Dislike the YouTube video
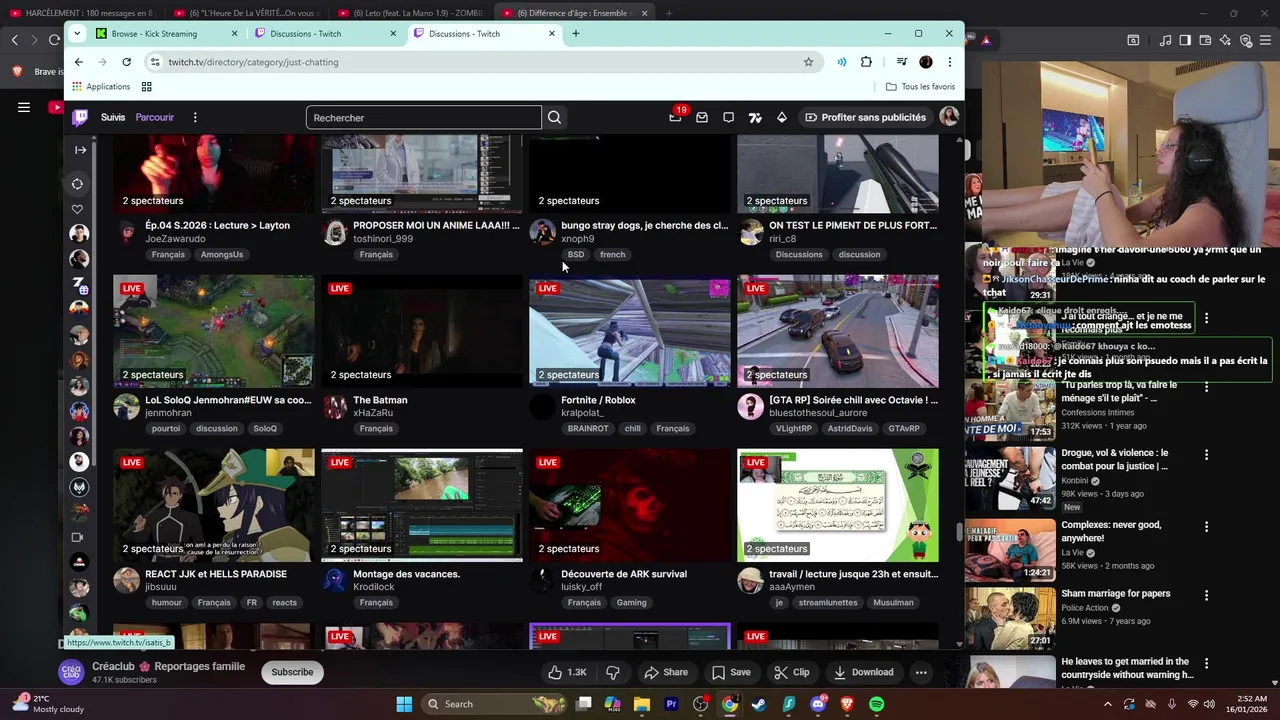Image resolution: width=1280 pixels, height=720 pixels. pyautogui.click(x=613, y=672)
